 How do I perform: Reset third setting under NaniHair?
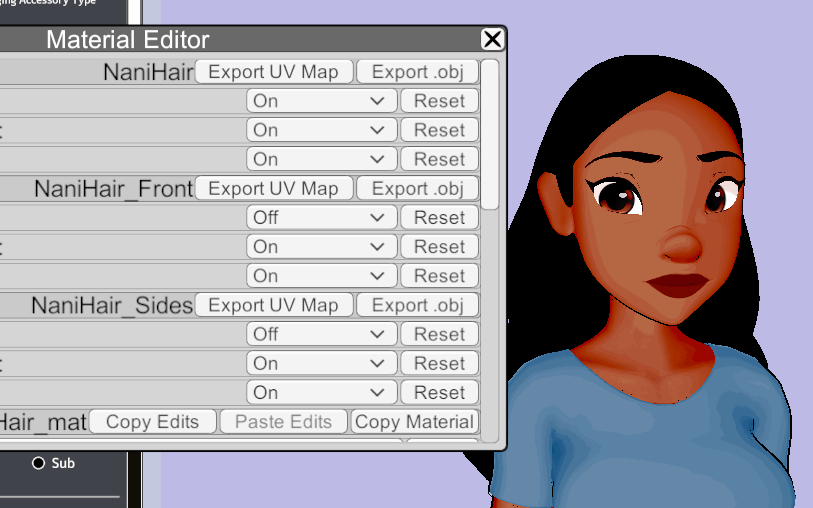pos(439,159)
